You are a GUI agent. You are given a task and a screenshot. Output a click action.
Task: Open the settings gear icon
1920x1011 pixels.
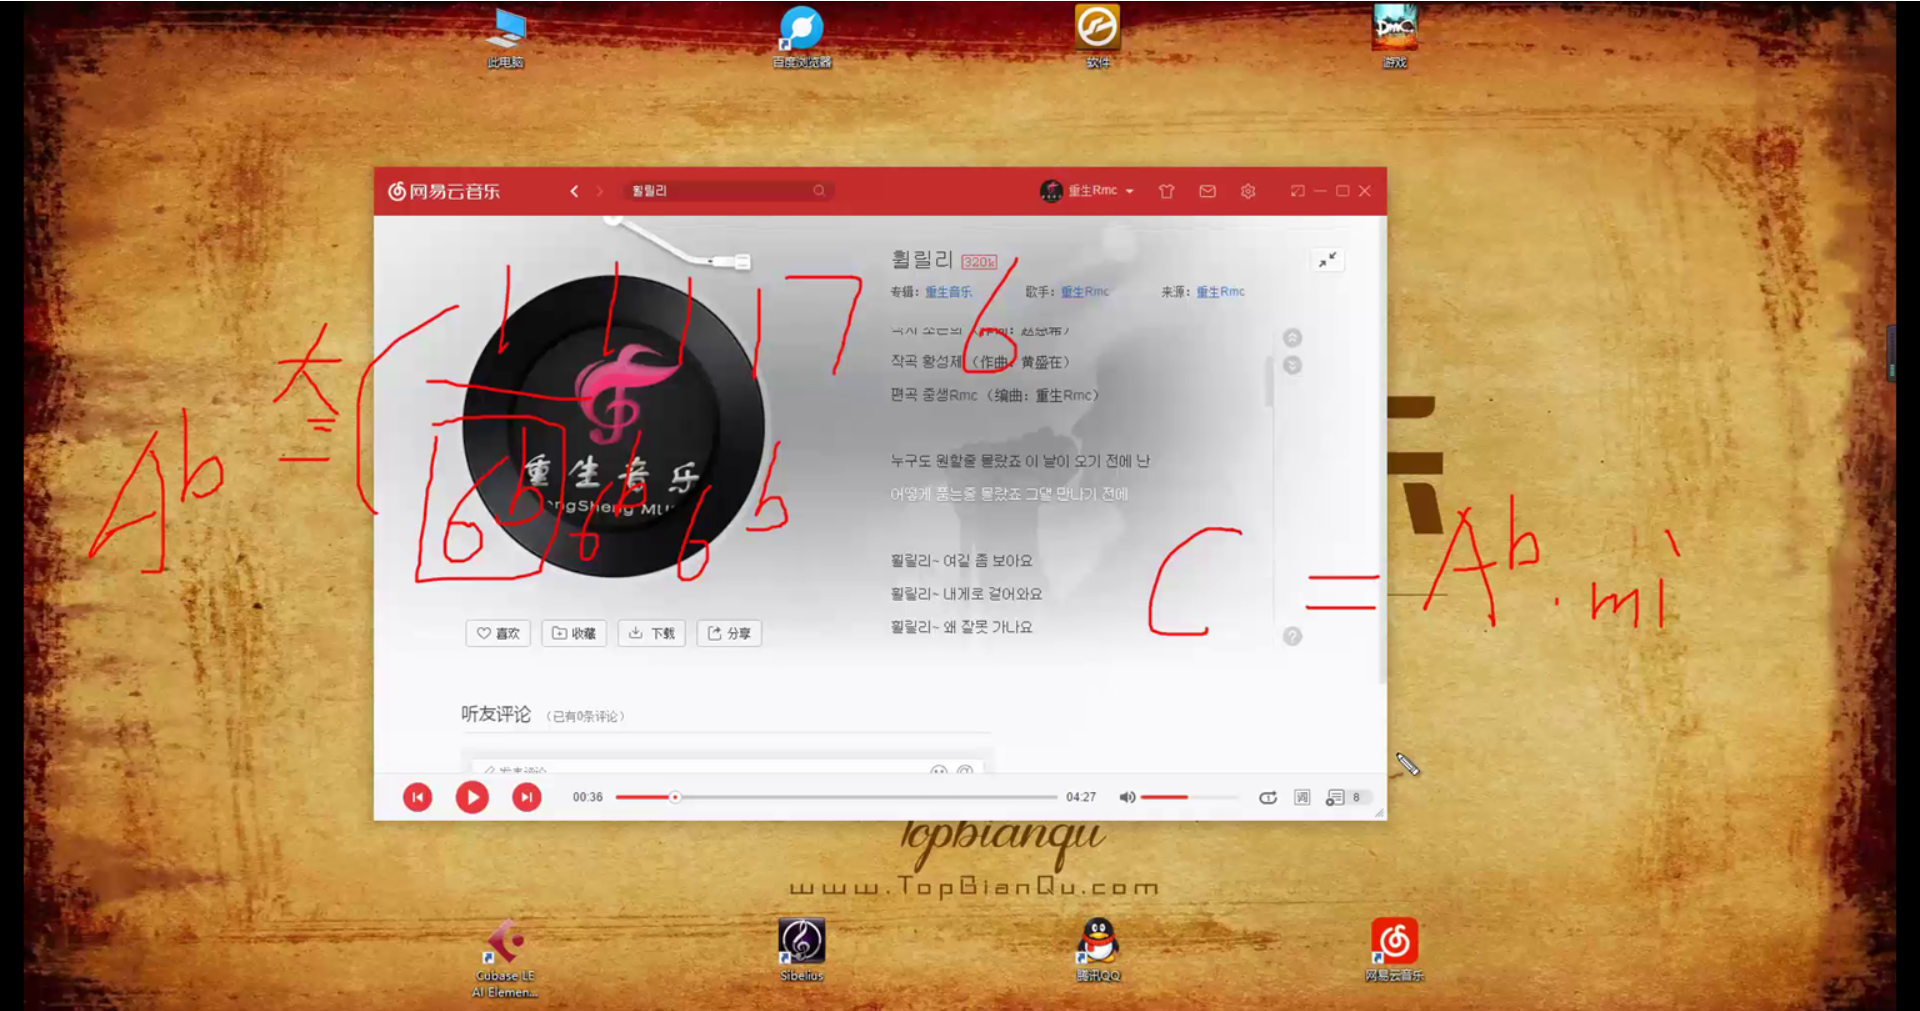pyautogui.click(x=1248, y=191)
